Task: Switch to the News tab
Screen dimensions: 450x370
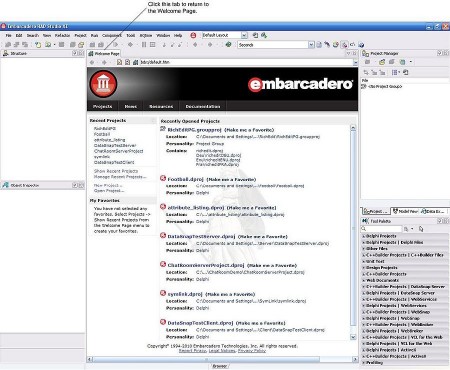Action: click(x=131, y=106)
